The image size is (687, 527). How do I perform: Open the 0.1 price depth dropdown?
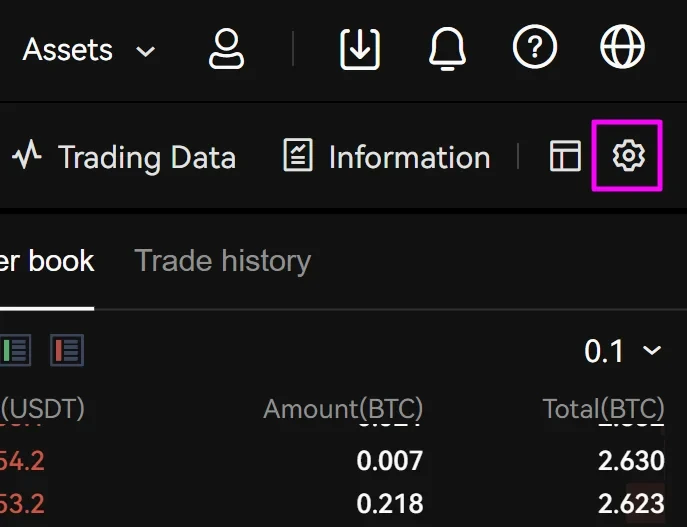click(622, 351)
